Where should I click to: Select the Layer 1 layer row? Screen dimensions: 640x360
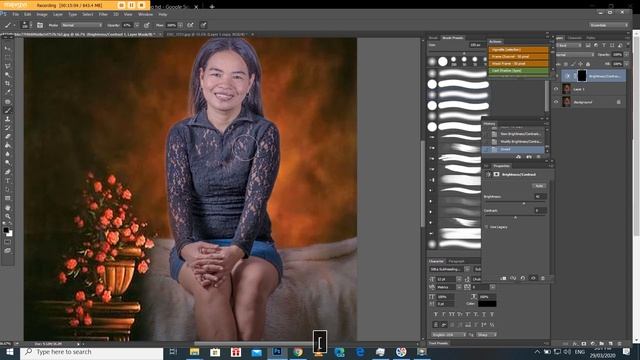tap(589, 89)
